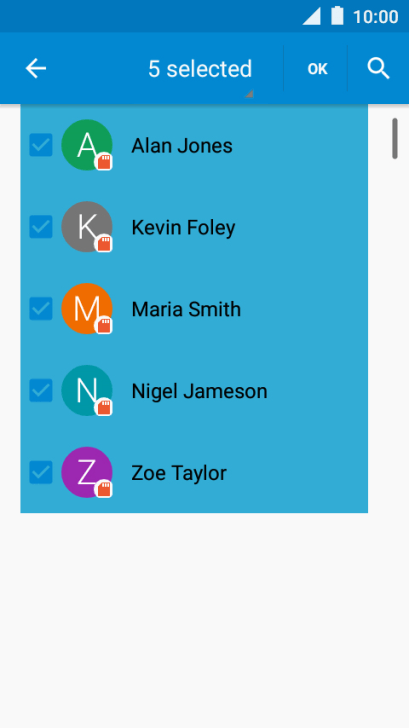Viewport: 409px width, 728px height.
Task: Tap Kevin Foley gray avatar
Action: [87, 227]
